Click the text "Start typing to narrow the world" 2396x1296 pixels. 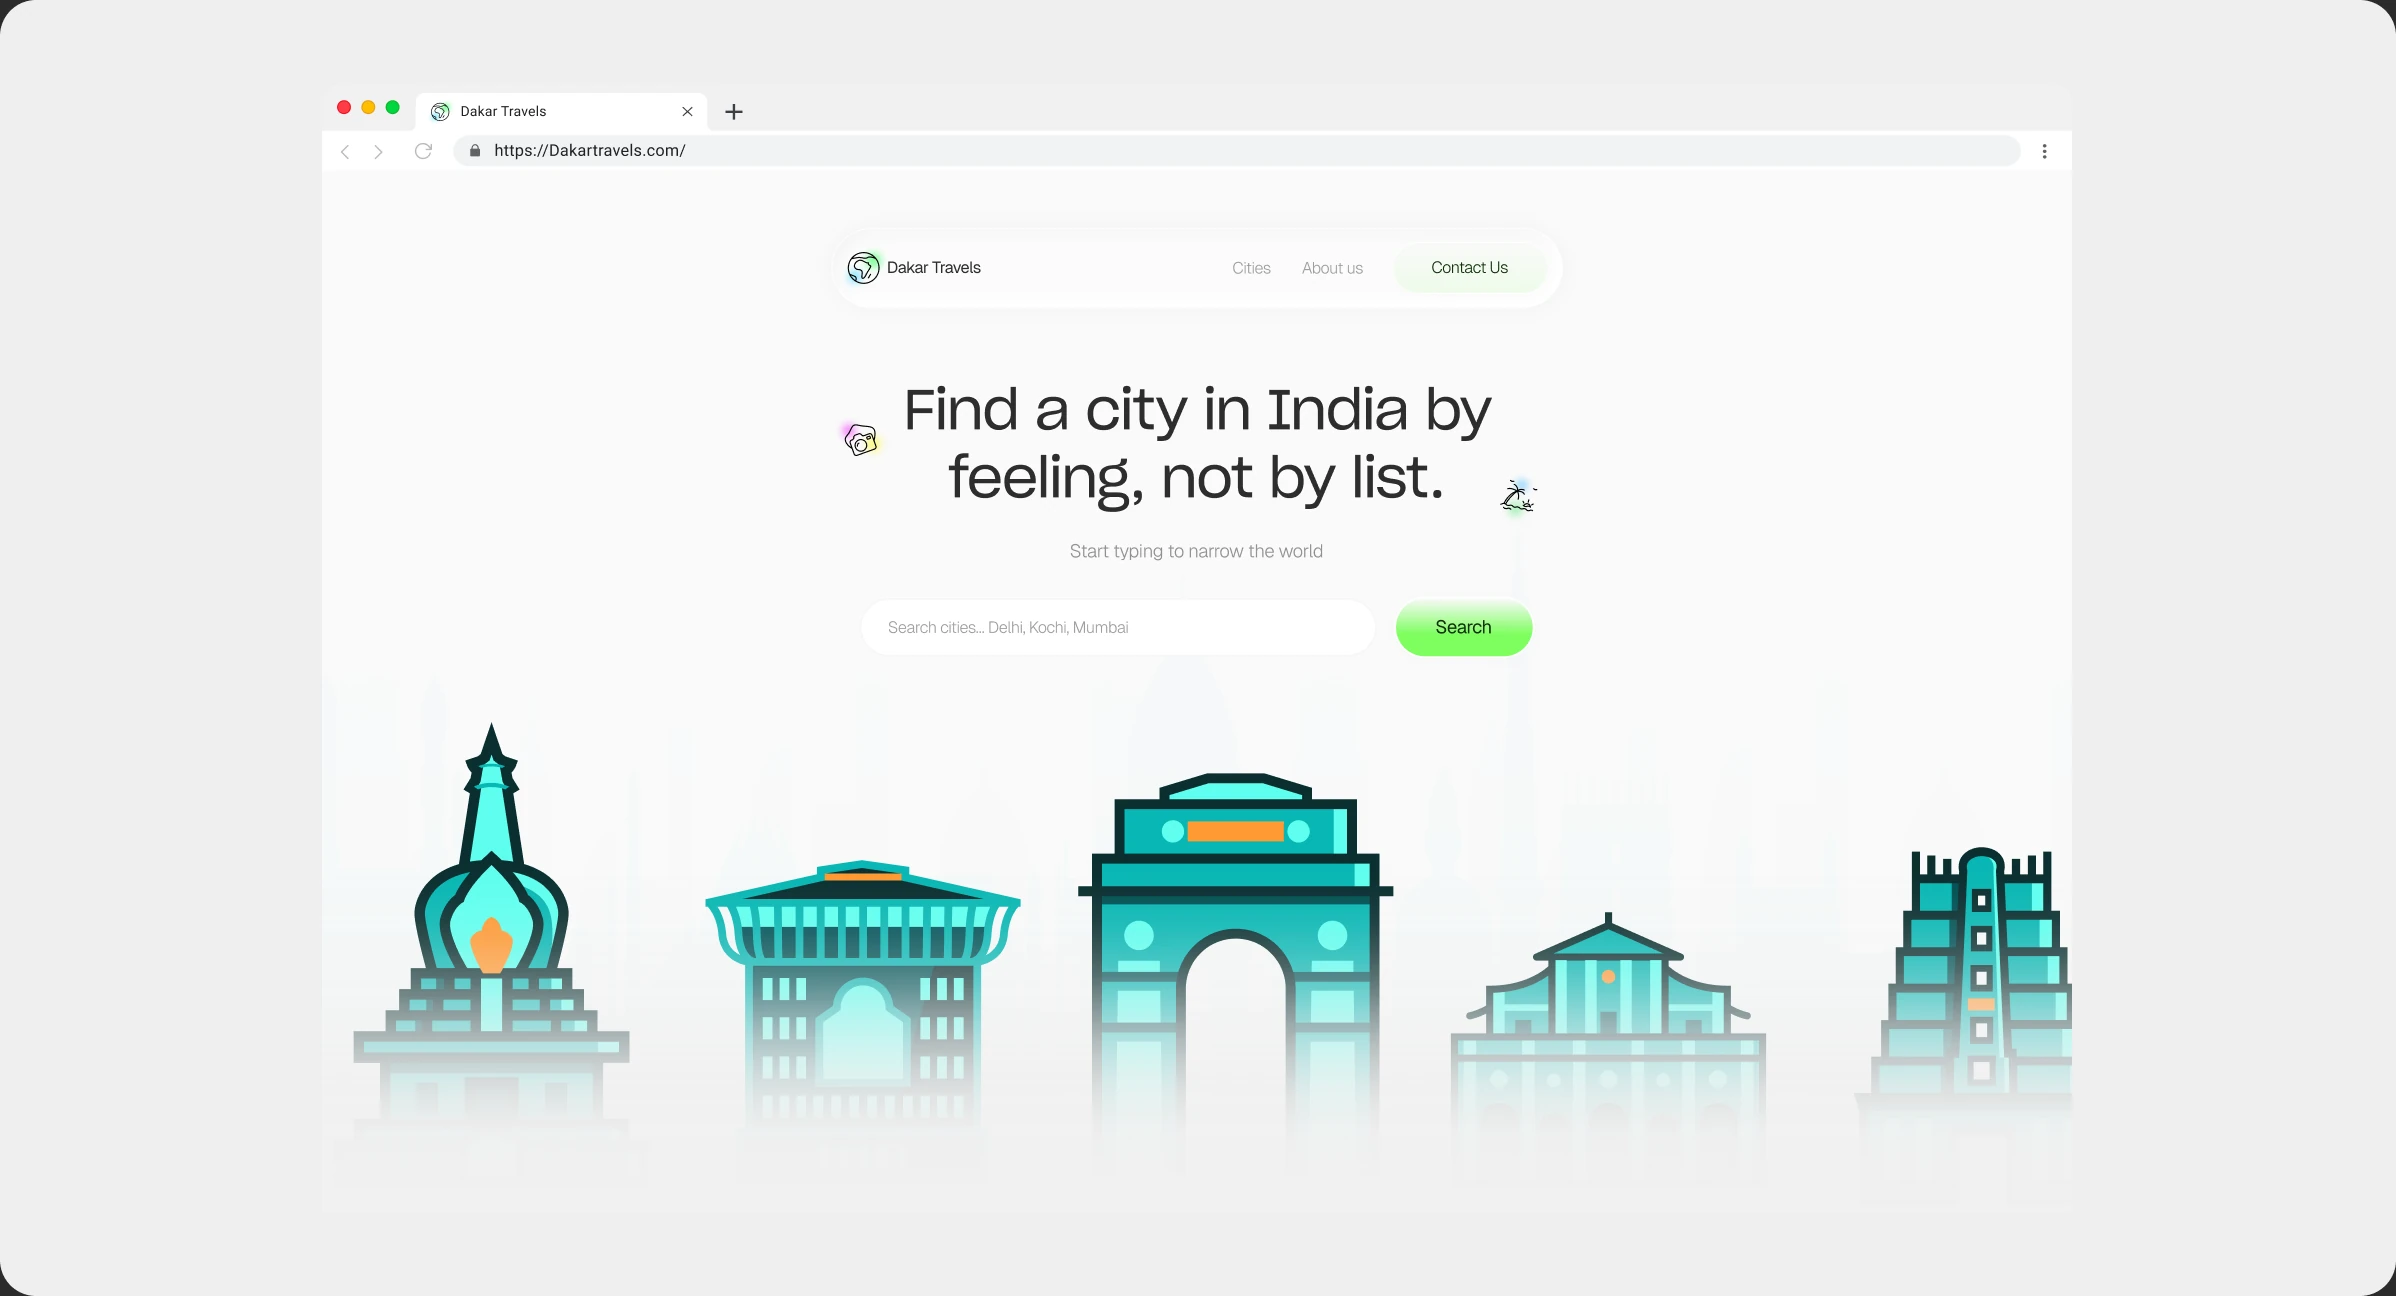pos(1196,551)
